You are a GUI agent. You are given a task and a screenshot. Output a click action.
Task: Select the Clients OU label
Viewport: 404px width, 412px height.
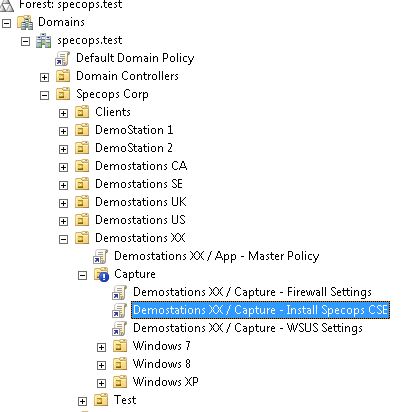[x=113, y=112]
